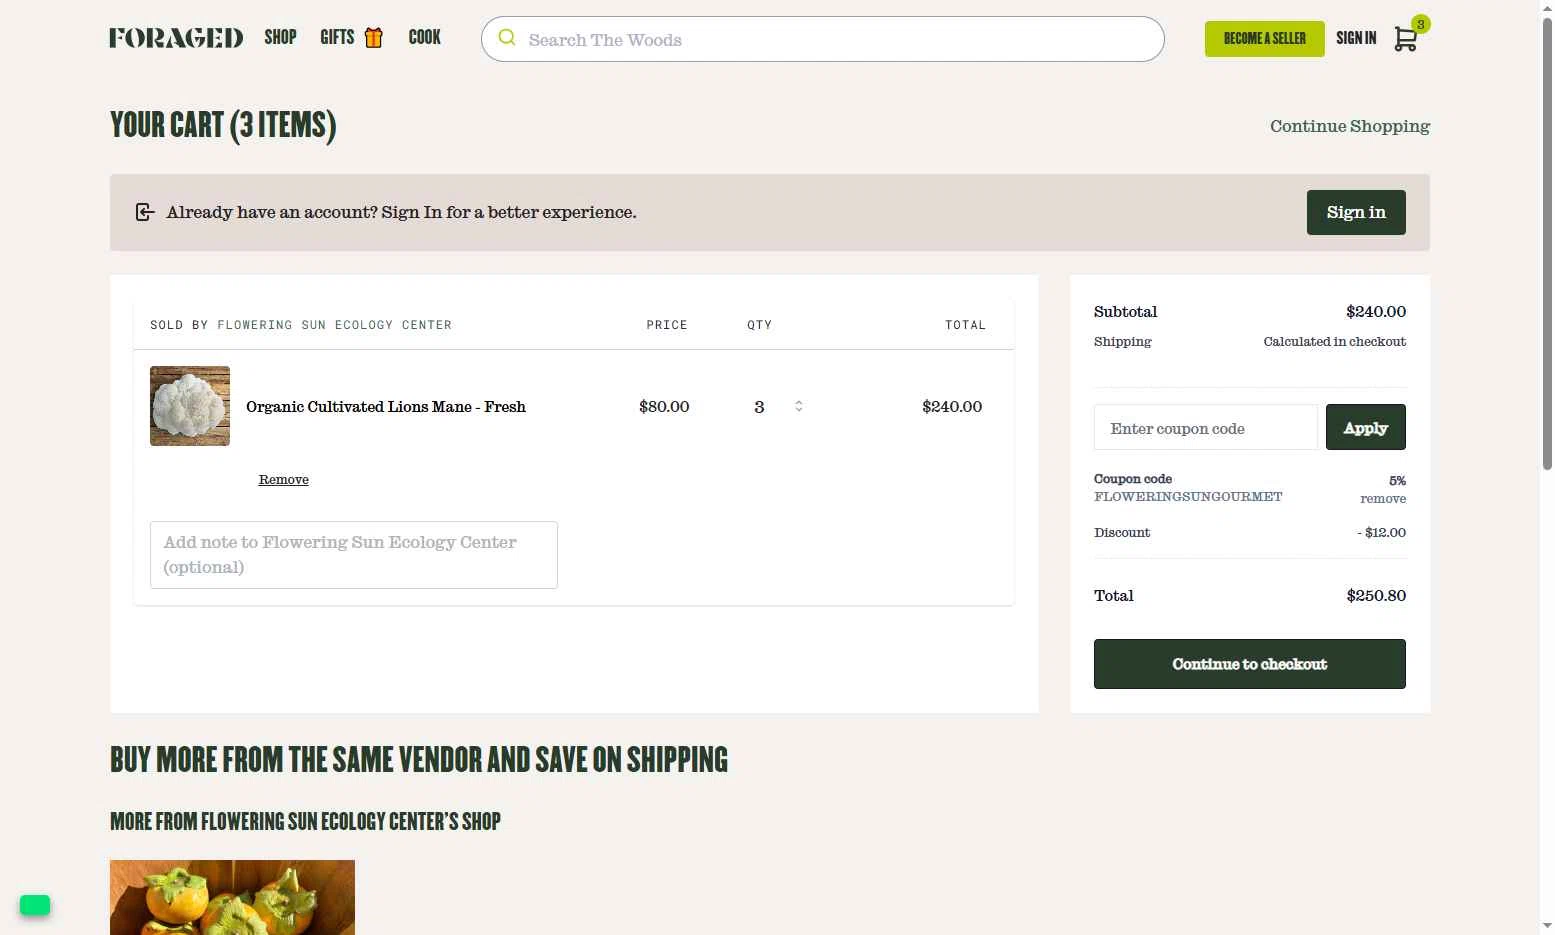Screen dimensions: 1555x935
Task: Click the 'Your Cart (3 Items)' heading
Action: [x=223, y=126]
